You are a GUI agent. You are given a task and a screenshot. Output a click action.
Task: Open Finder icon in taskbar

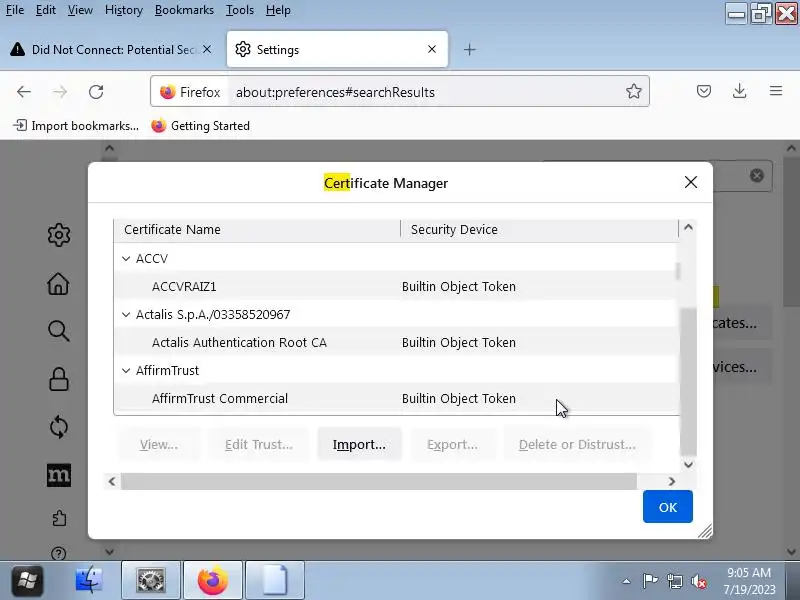pos(88,580)
